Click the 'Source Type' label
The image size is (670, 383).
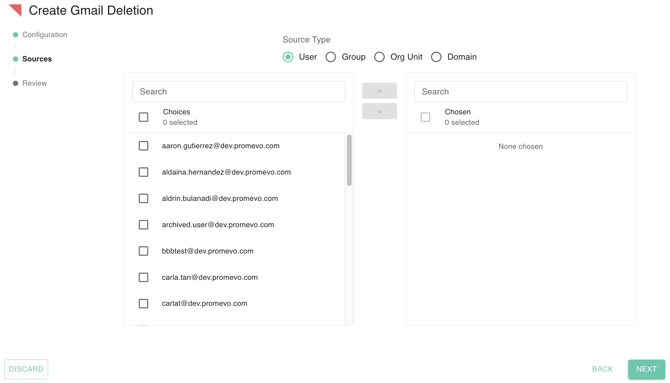coord(306,40)
